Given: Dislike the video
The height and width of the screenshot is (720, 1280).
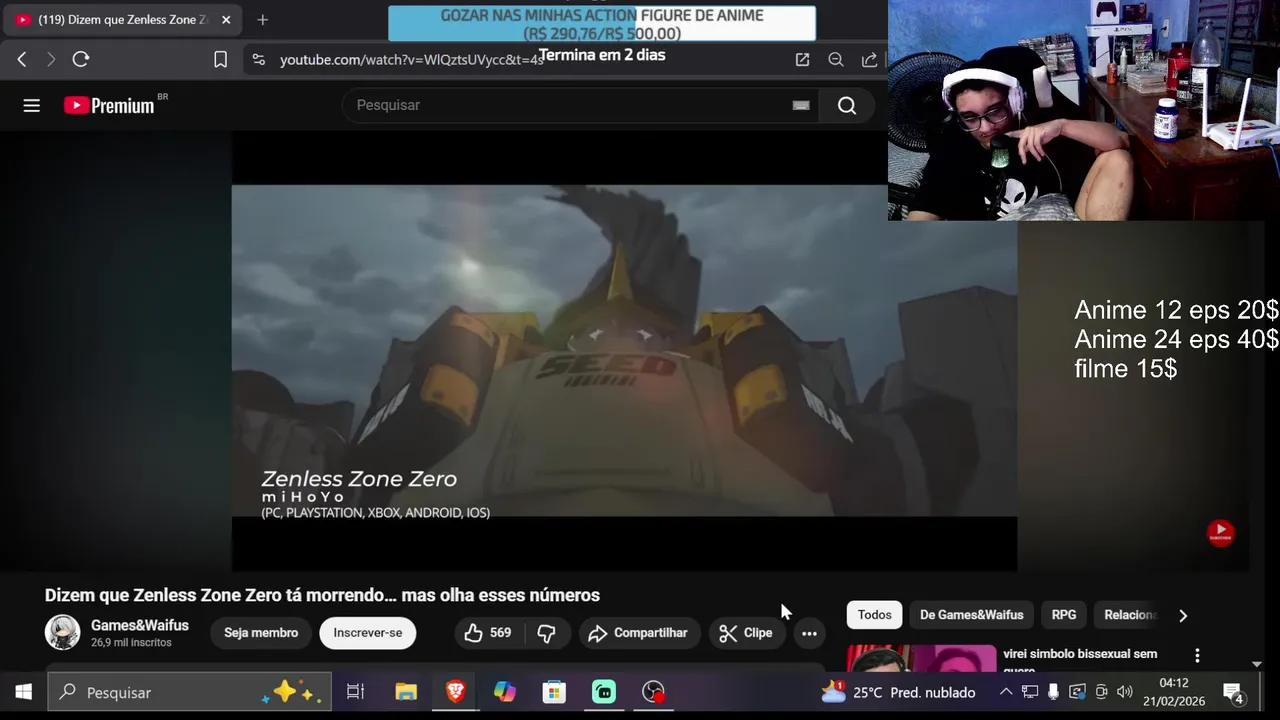Looking at the screenshot, I should (546, 633).
